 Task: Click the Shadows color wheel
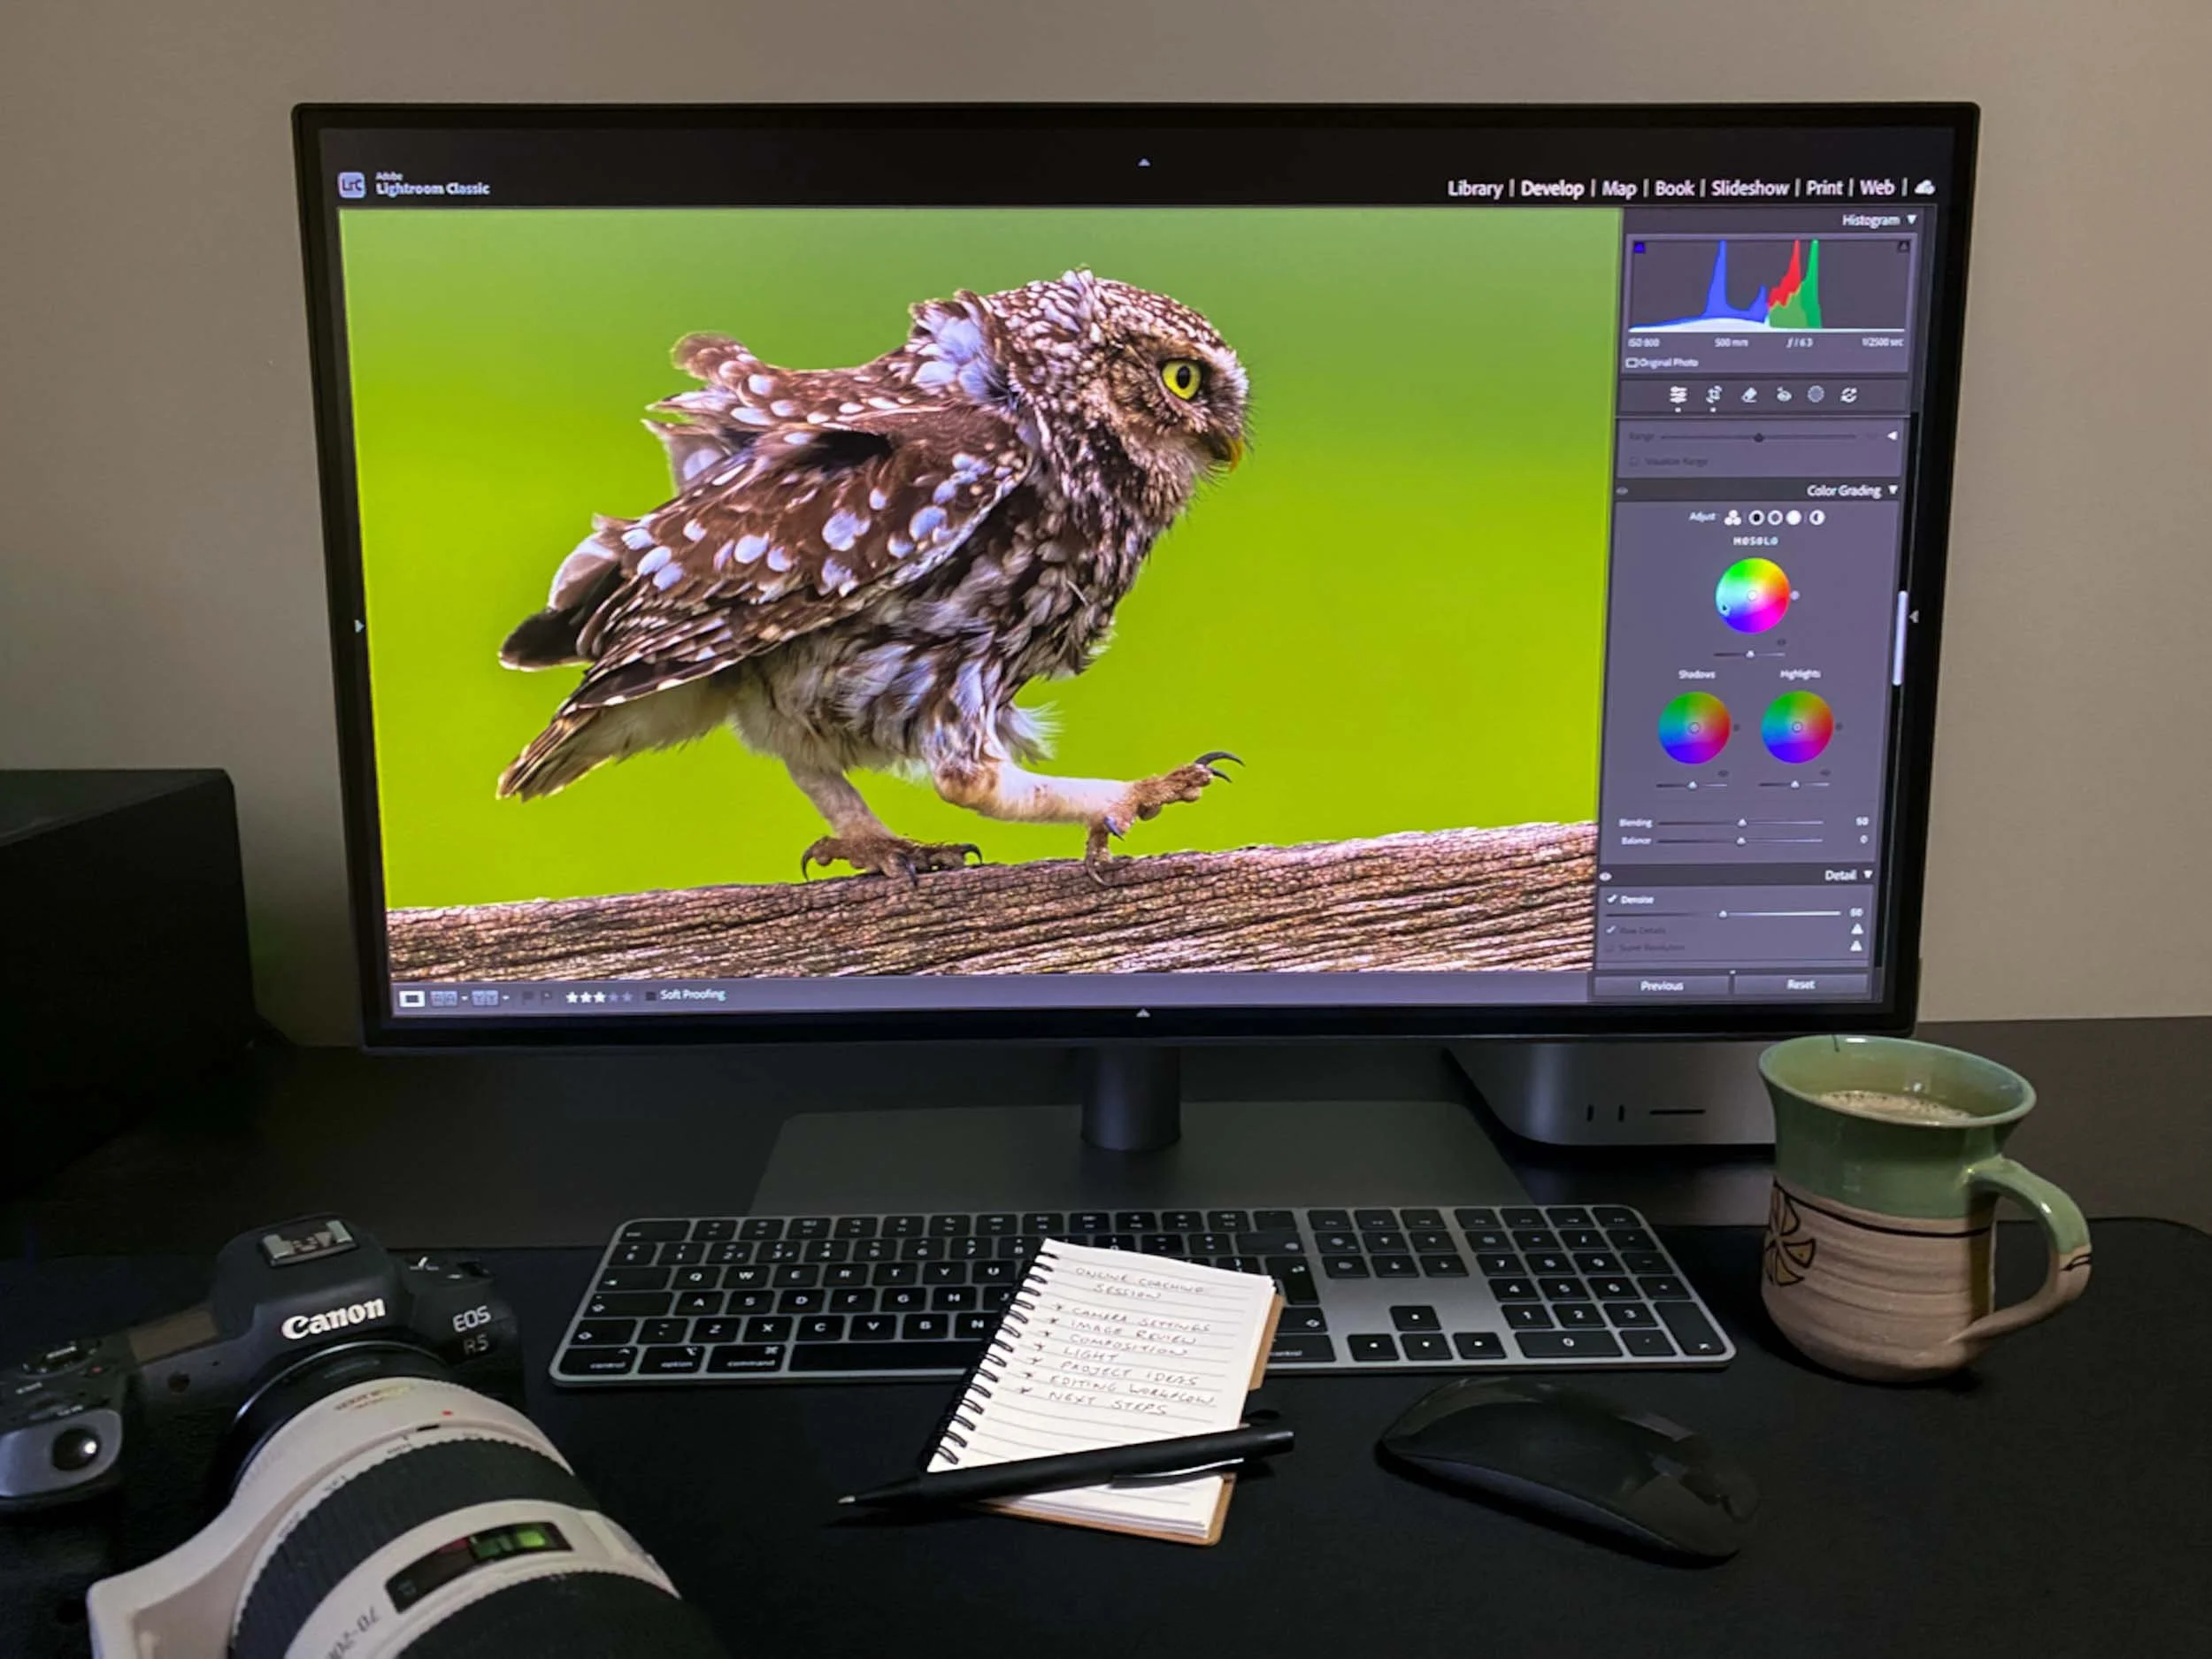[x=1694, y=728]
